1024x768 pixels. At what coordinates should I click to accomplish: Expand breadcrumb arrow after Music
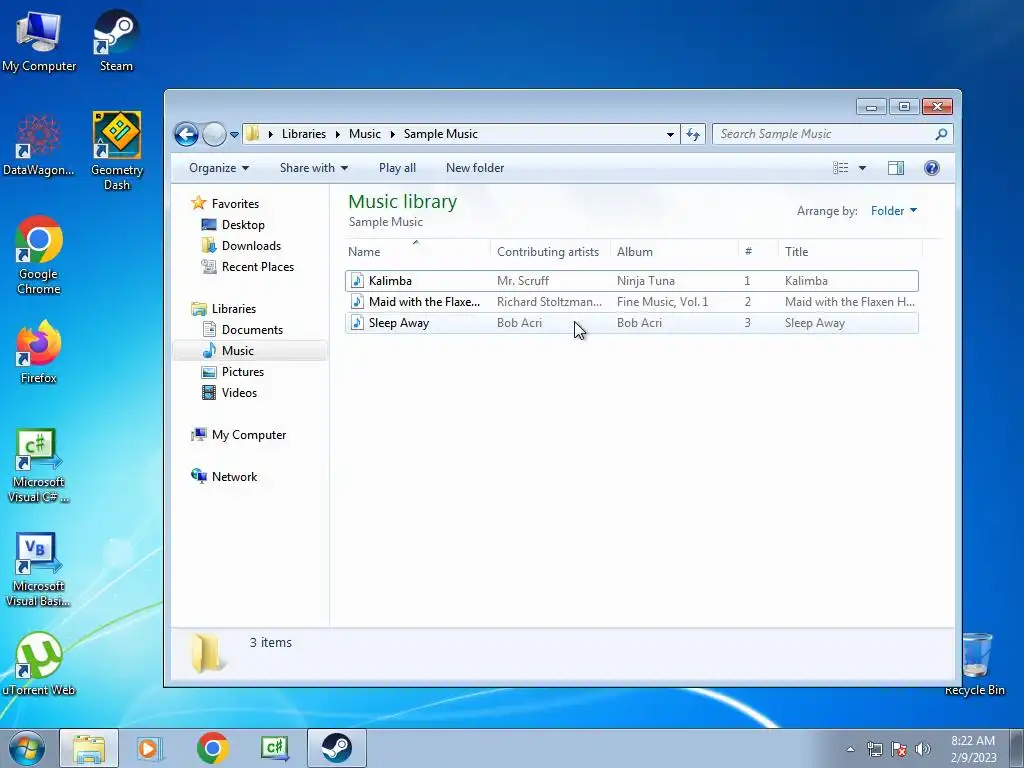click(x=392, y=134)
